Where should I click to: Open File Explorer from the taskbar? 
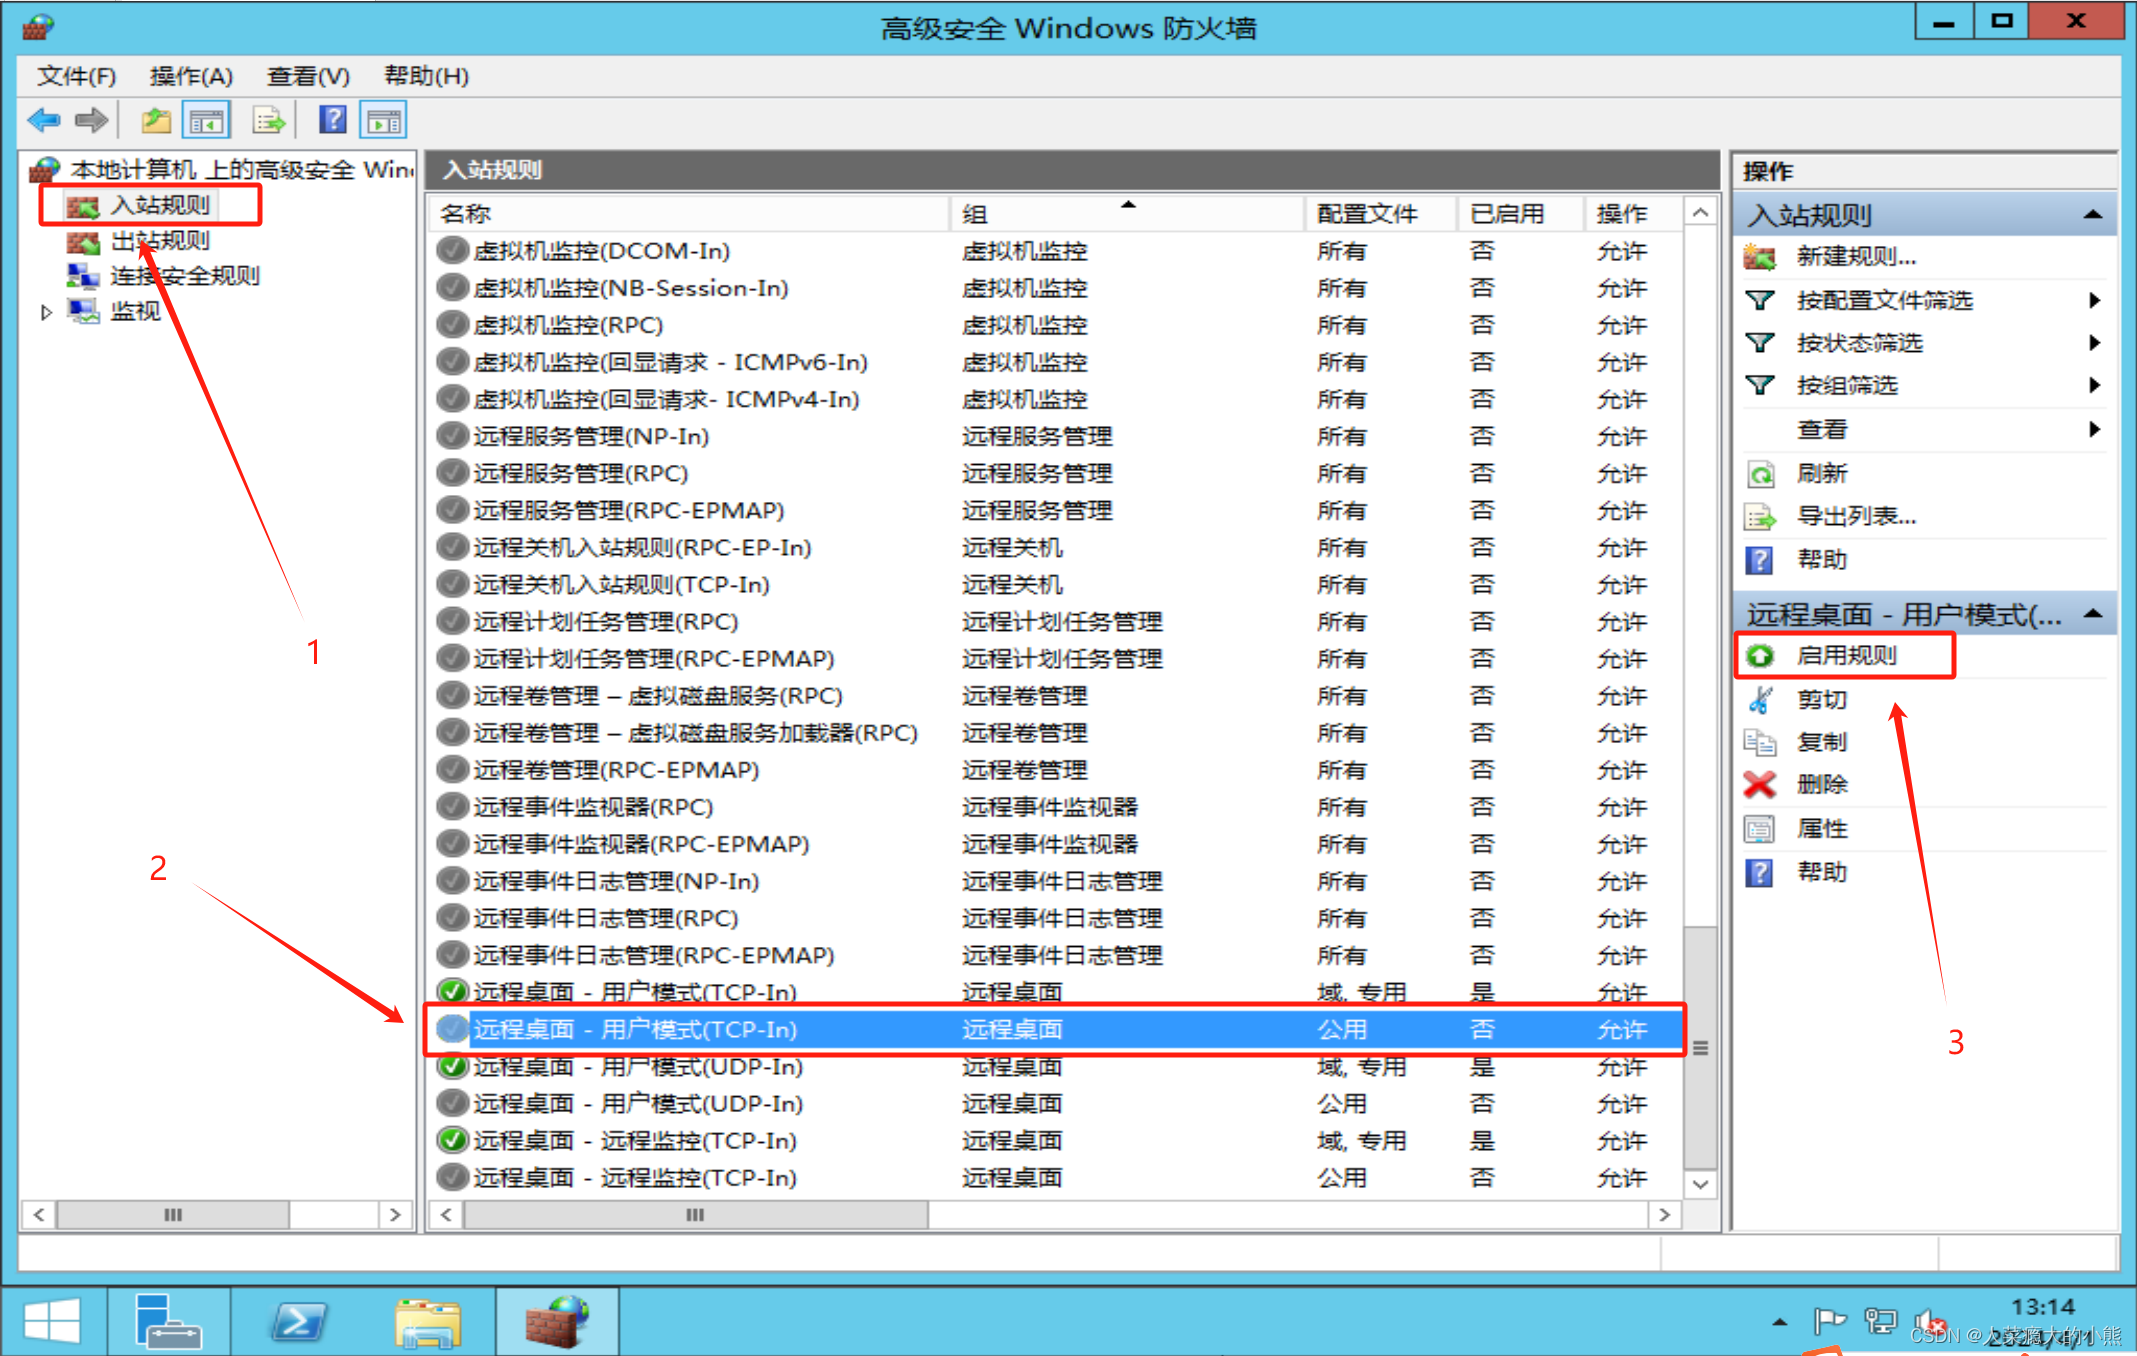click(x=428, y=1321)
